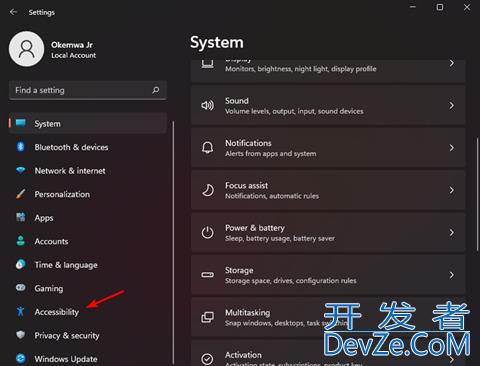The width and height of the screenshot is (480, 366).
Task: Open the Sound settings card
Action: coord(328,105)
